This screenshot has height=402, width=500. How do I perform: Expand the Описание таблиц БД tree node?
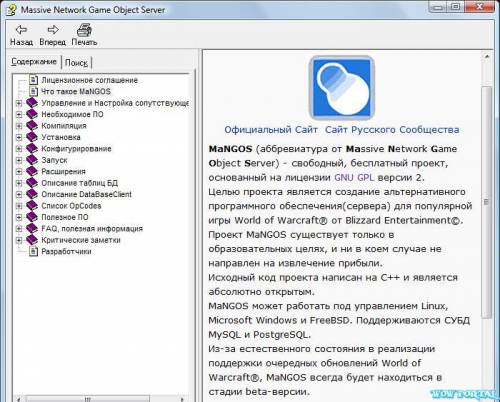pyautogui.click(x=19, y=183)
